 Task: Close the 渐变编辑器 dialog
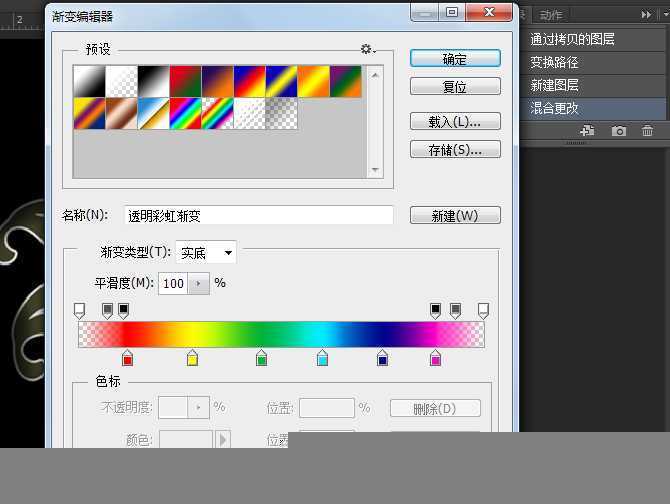tap(489, 12)
